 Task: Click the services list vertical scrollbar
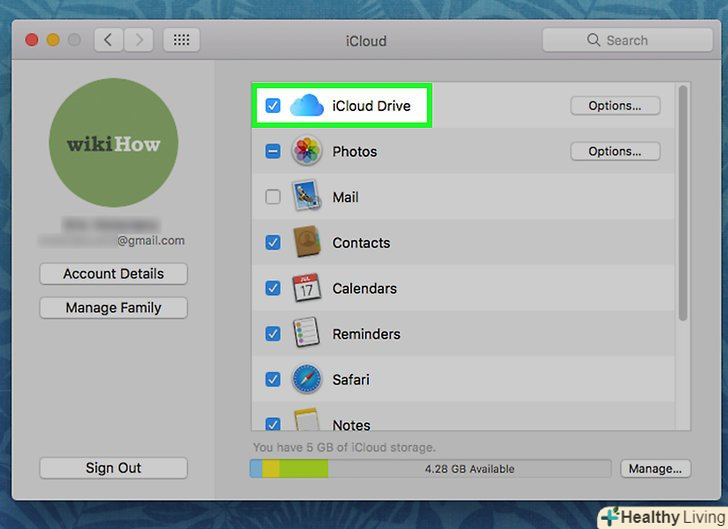click(x=682, y=203)
